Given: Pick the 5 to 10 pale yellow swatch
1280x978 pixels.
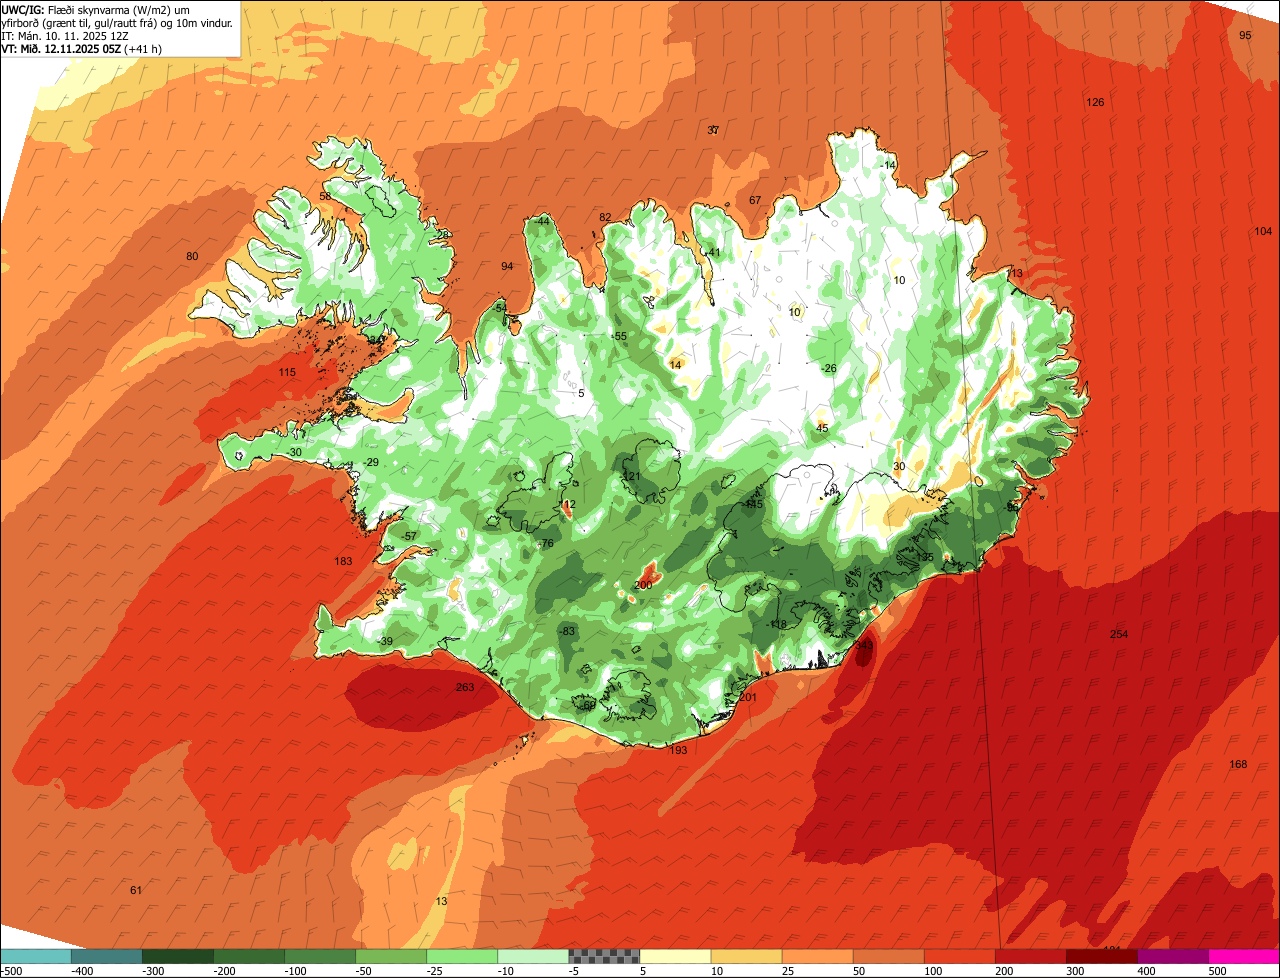Looking at the screenshot, I should point(675,956).
